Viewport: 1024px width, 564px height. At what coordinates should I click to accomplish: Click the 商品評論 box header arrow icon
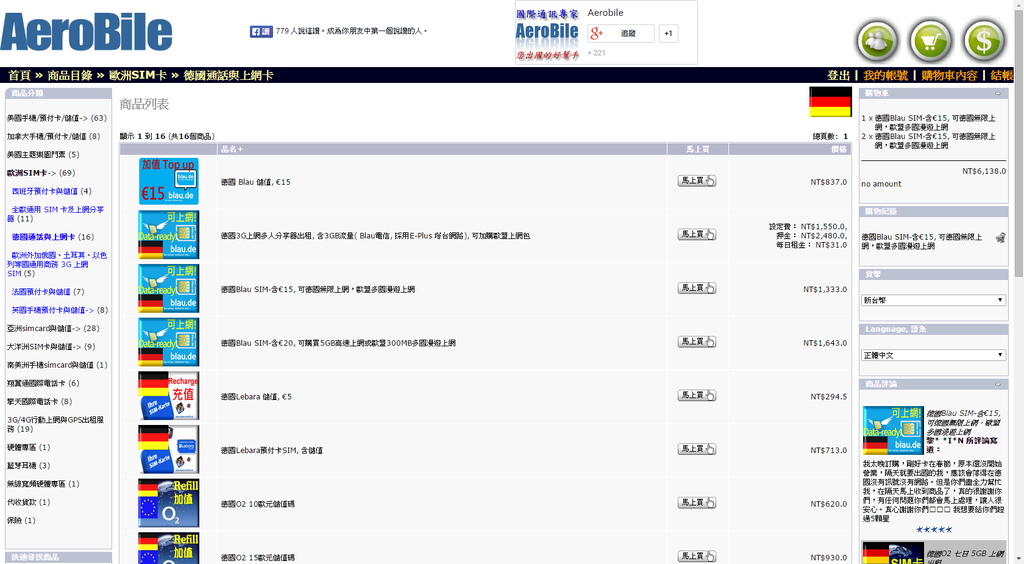click(998, 384)
